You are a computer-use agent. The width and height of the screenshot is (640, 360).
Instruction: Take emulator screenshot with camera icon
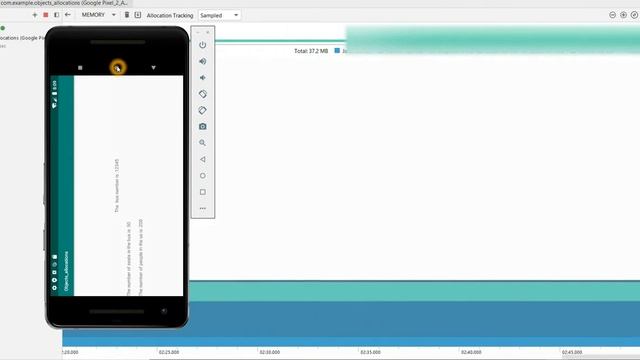202,127
